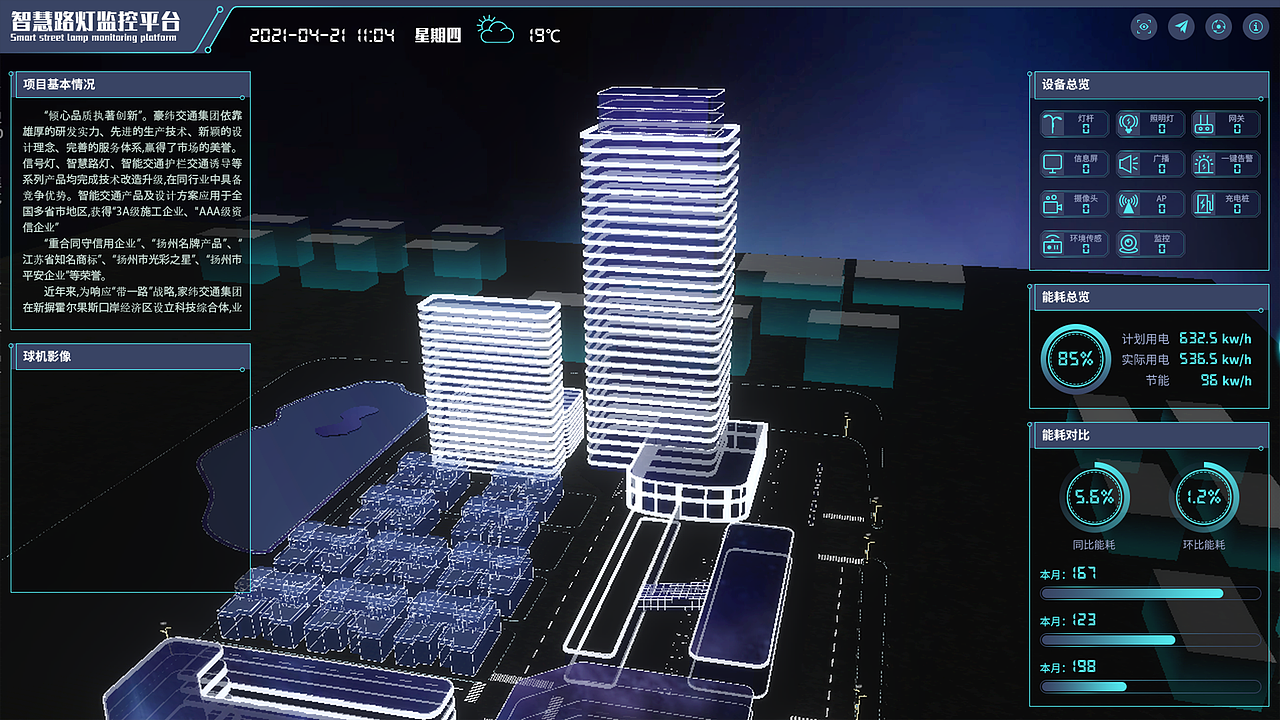Viewport: 1280px width, 720px height.
Task: Click the project description text block
Action: [133, 212]
